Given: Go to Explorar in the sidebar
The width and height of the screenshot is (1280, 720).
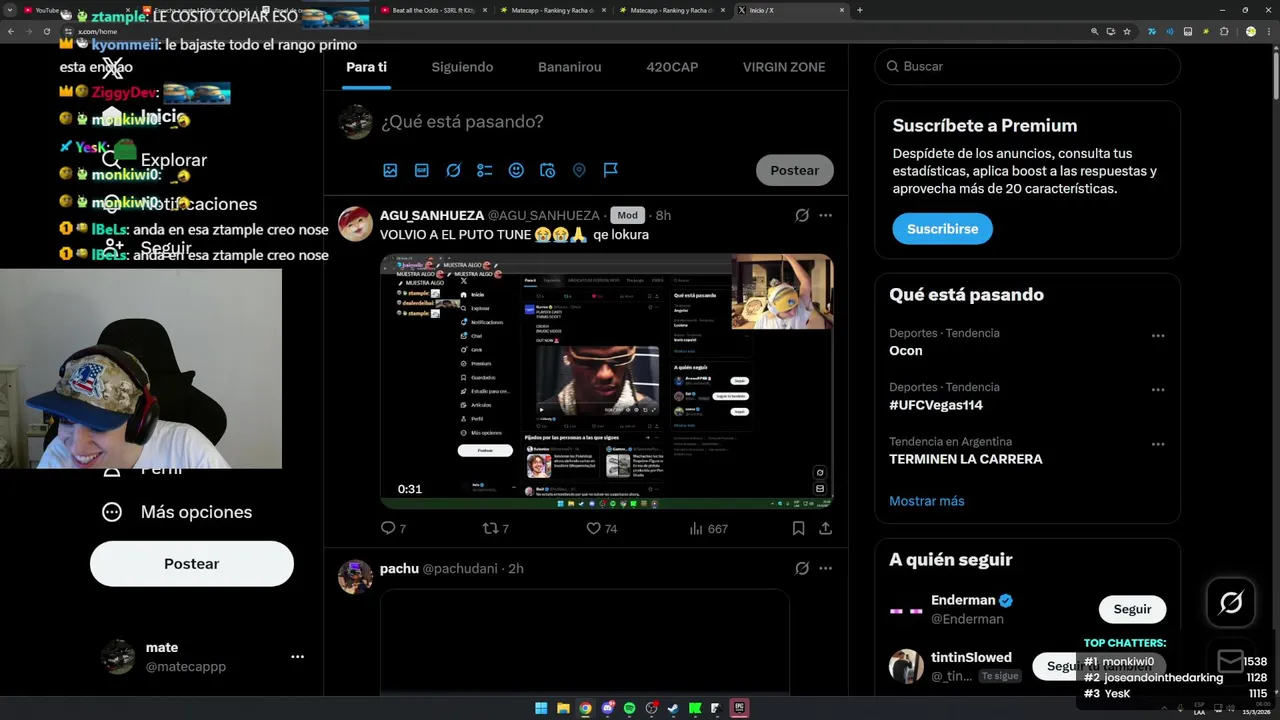Looking at the screenshot, I should tap(155, 160).
